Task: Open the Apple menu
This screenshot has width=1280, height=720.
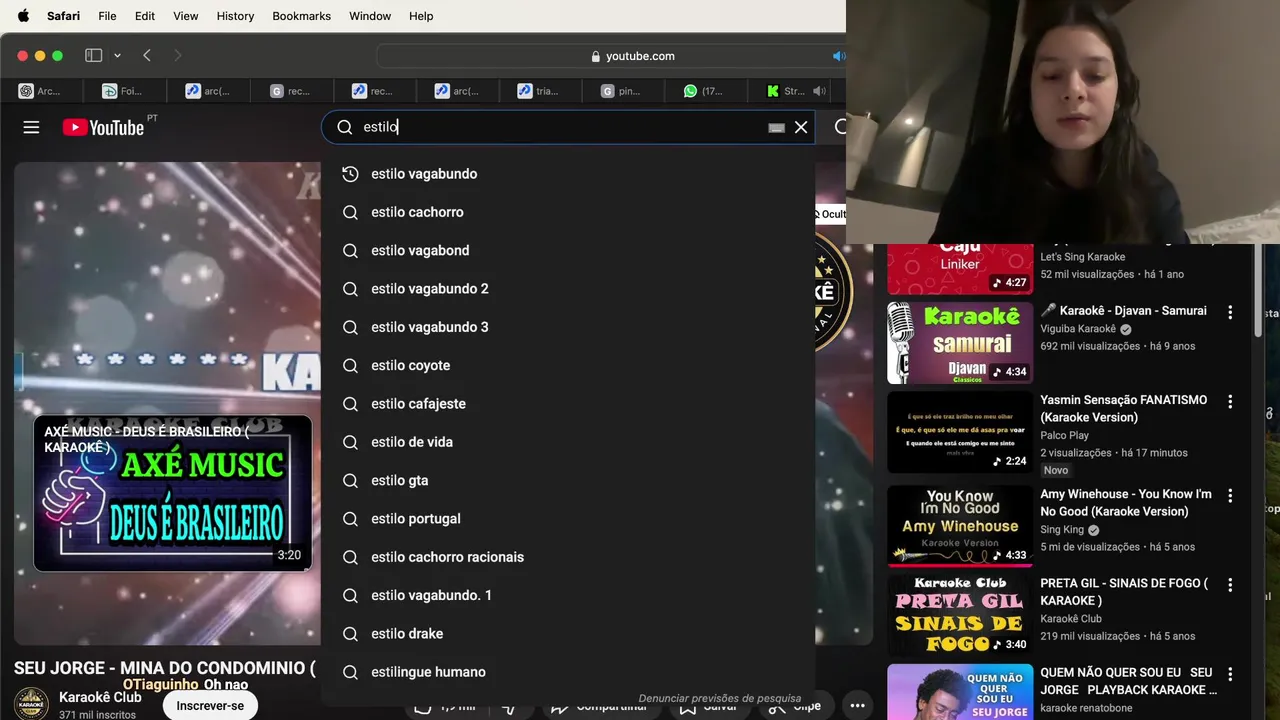Action: [x=23, y=16]
